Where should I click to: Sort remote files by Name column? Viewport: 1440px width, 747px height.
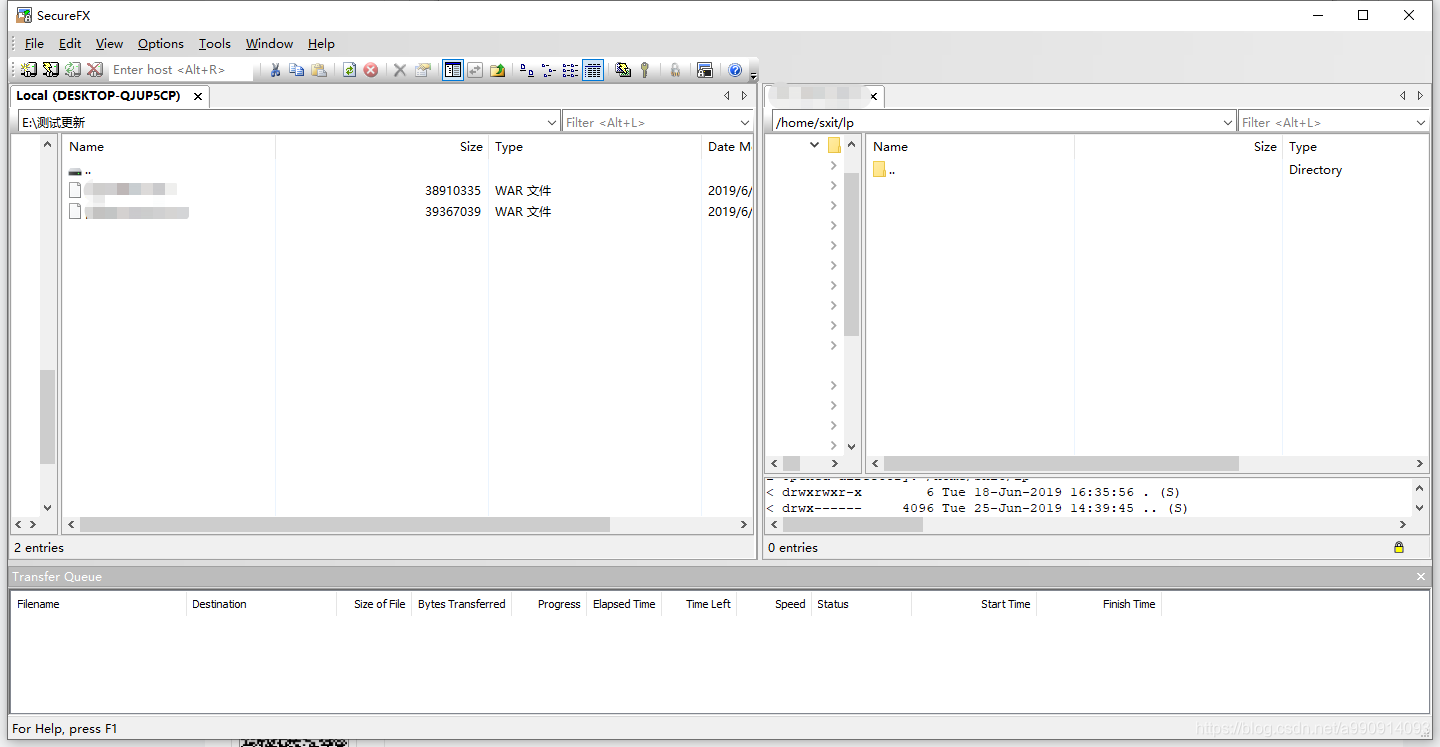[x=970, y=146]
